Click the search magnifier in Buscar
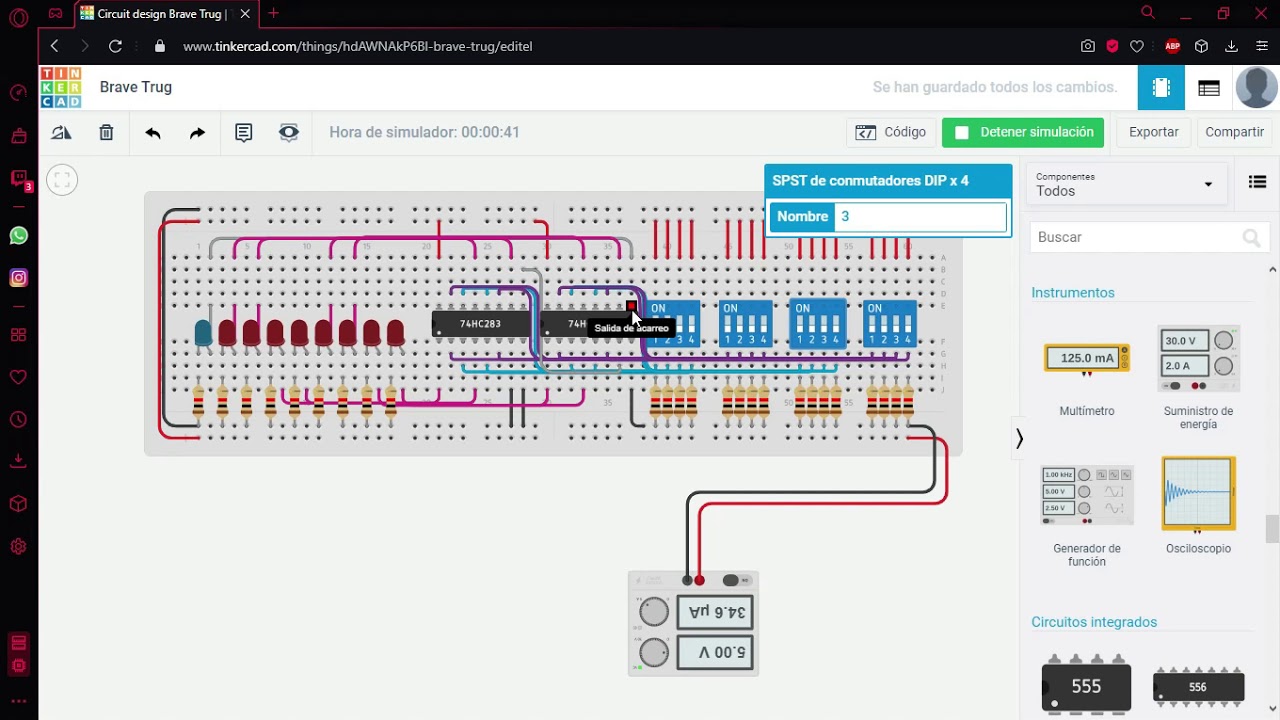Screen dimensions: 1280x720 pos(1251,237)
